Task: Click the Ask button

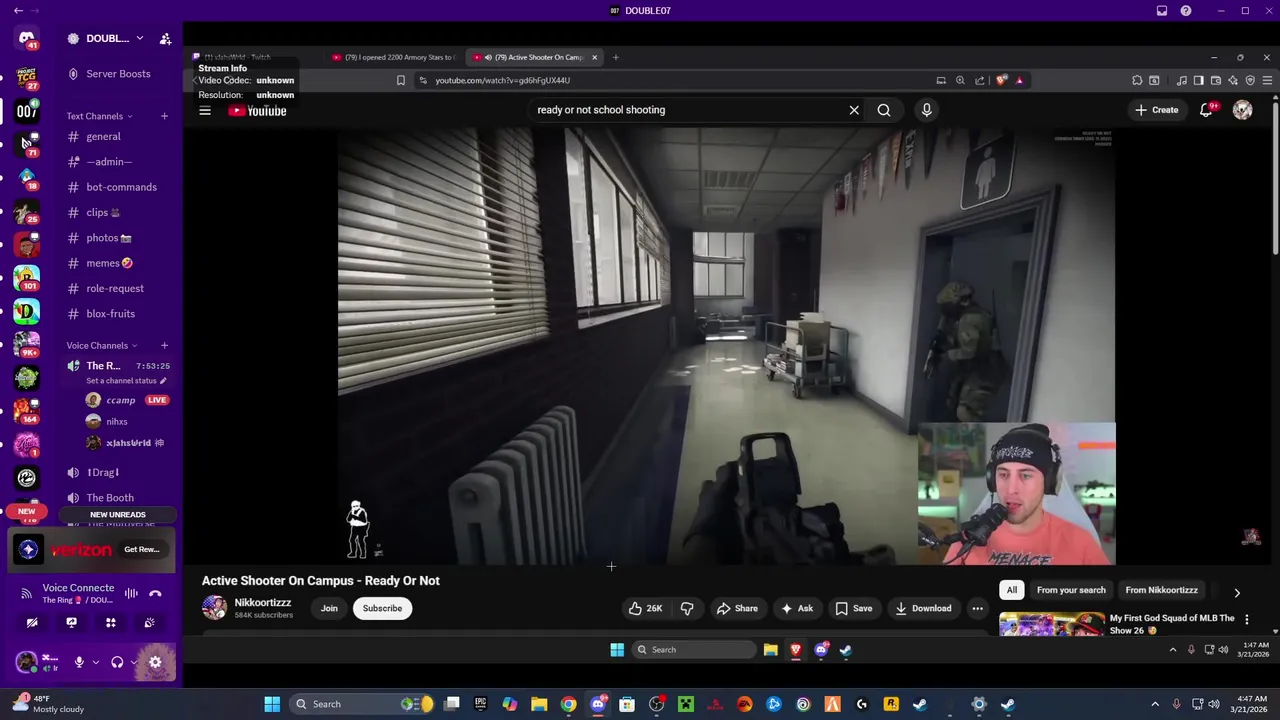Action: tap(797, 608)
